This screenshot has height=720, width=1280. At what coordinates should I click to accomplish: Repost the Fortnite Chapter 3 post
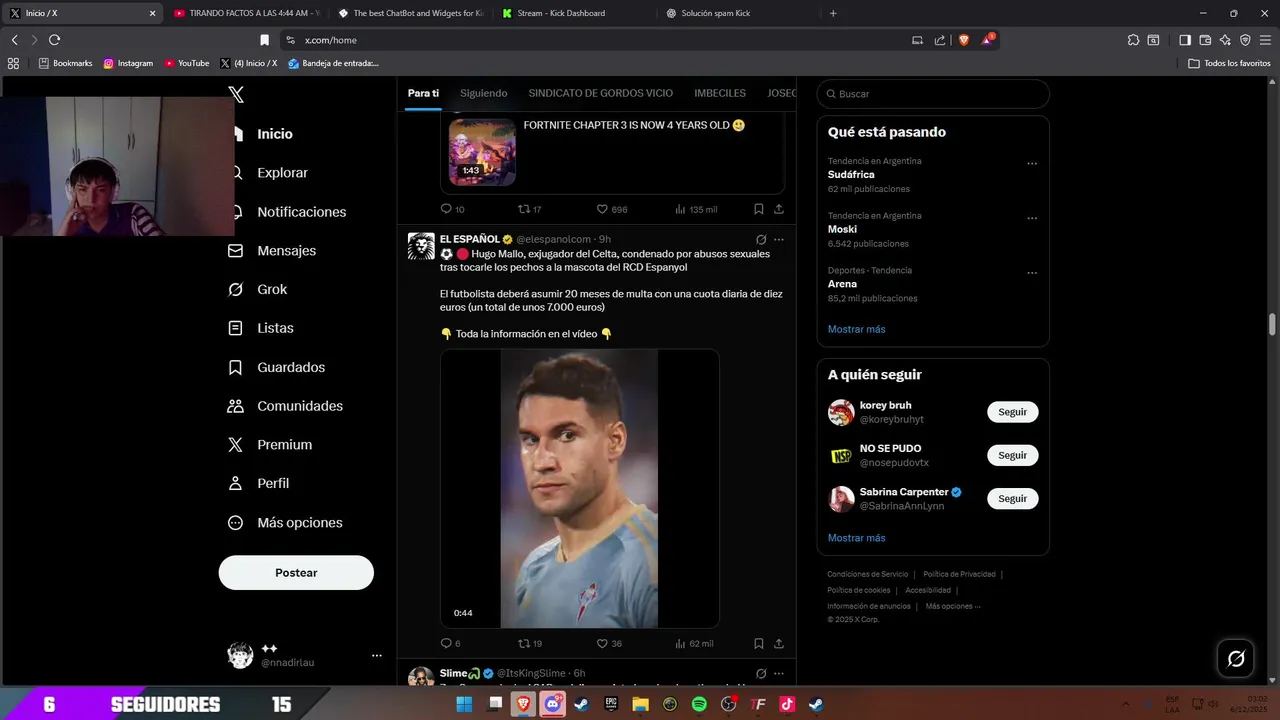pyautogui.click(x=530, y=209)
